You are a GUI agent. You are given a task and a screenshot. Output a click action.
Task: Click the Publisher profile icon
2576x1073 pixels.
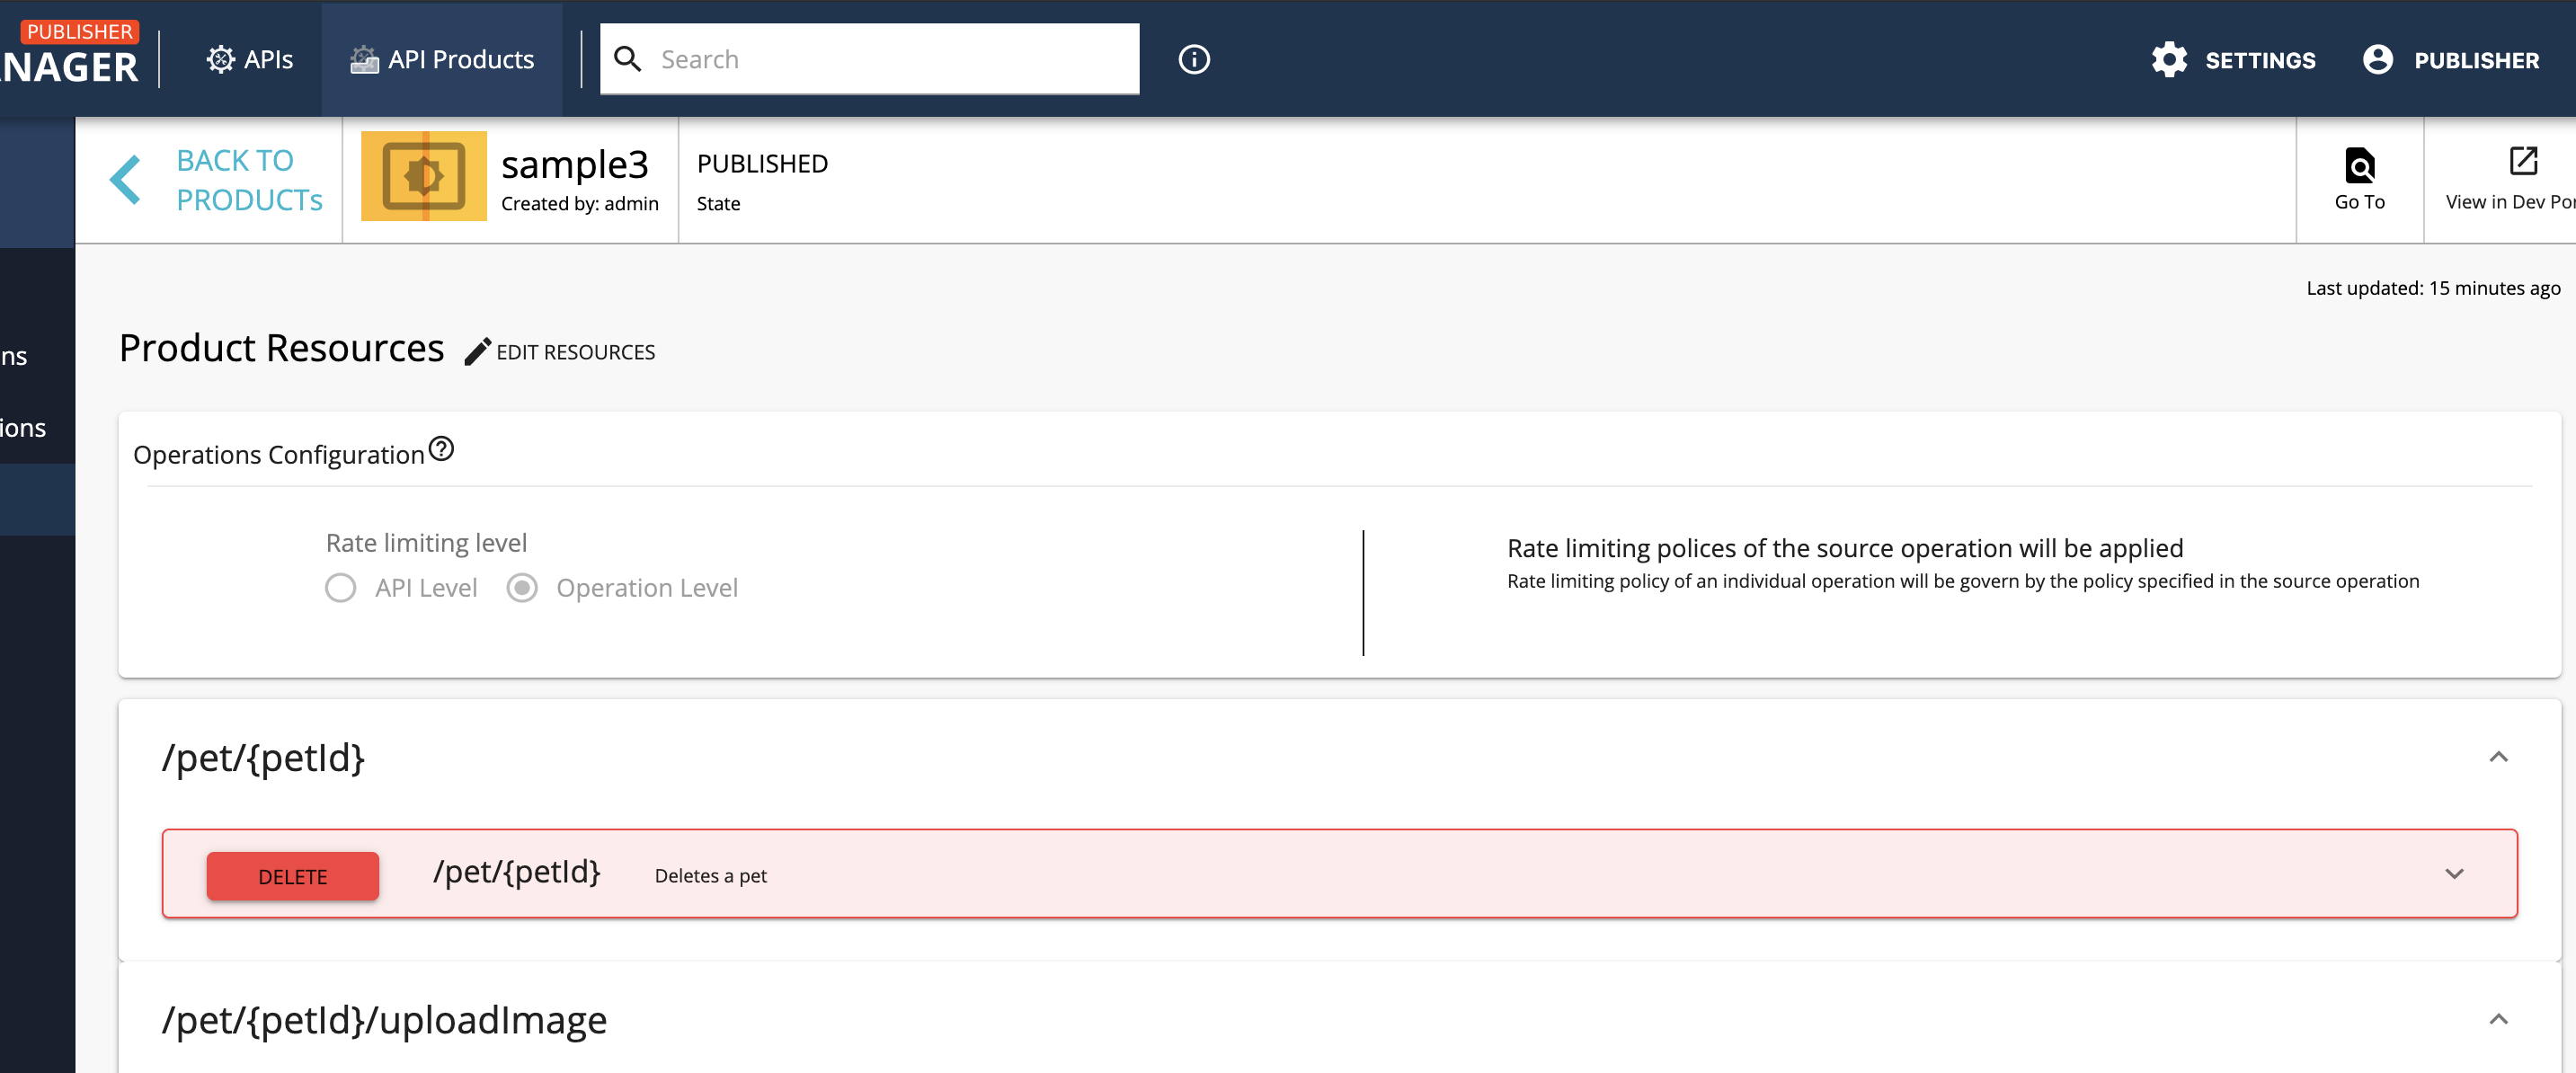coord(2378,59)
